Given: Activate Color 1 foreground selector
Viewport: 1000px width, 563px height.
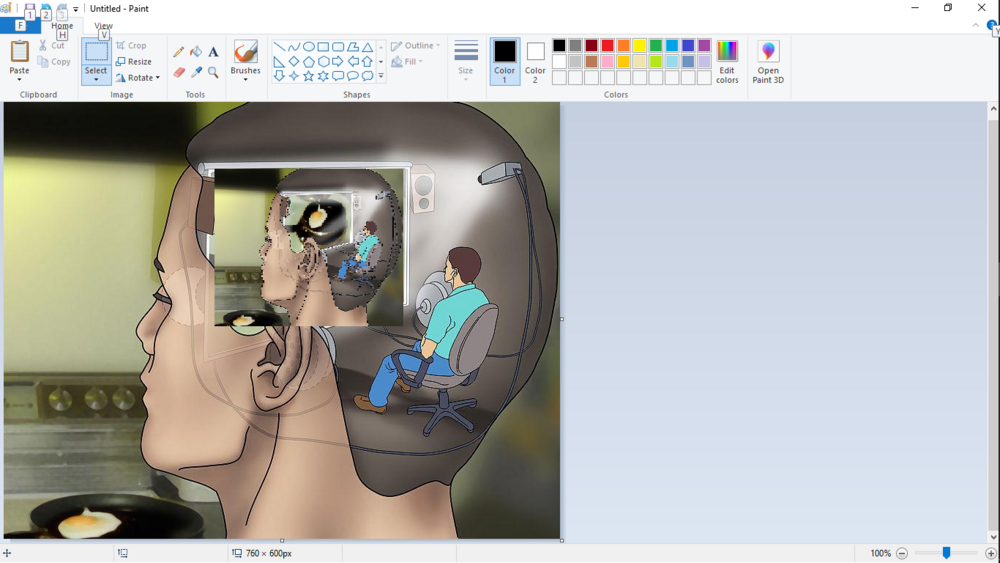Looking at the screenshot, I should [x=505, y=61].
